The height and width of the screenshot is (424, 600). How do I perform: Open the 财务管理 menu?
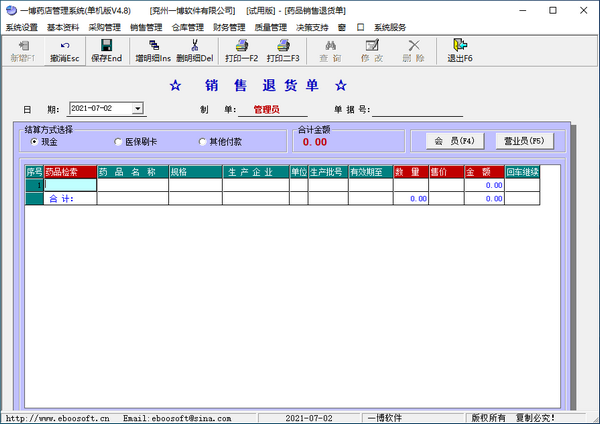(x=229, y=27)
